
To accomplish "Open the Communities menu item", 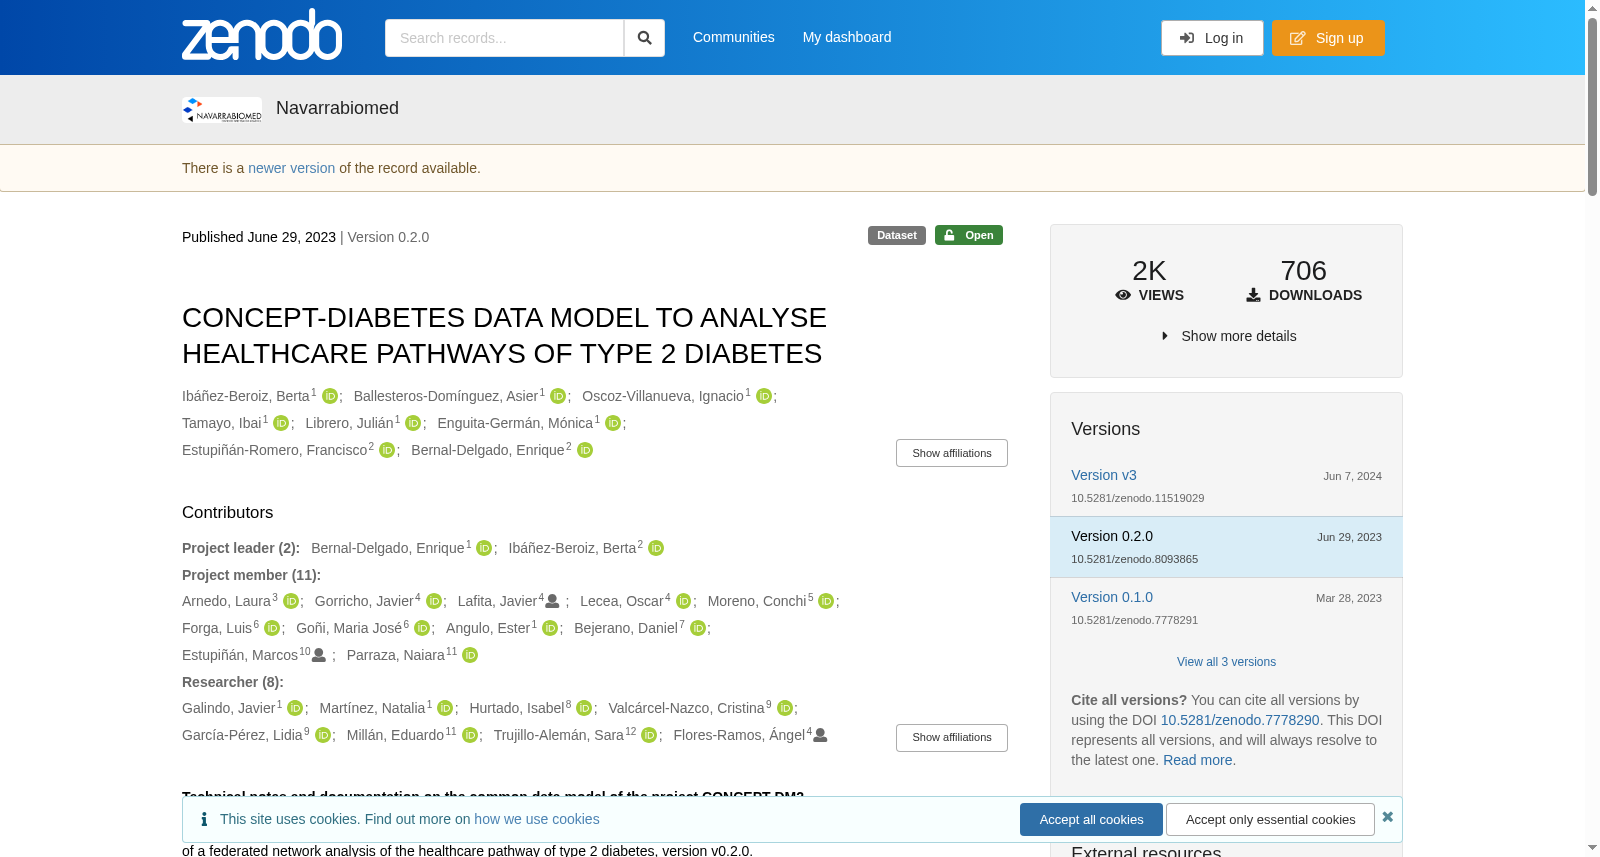I will pyautogui.click(x=734, y=37).
